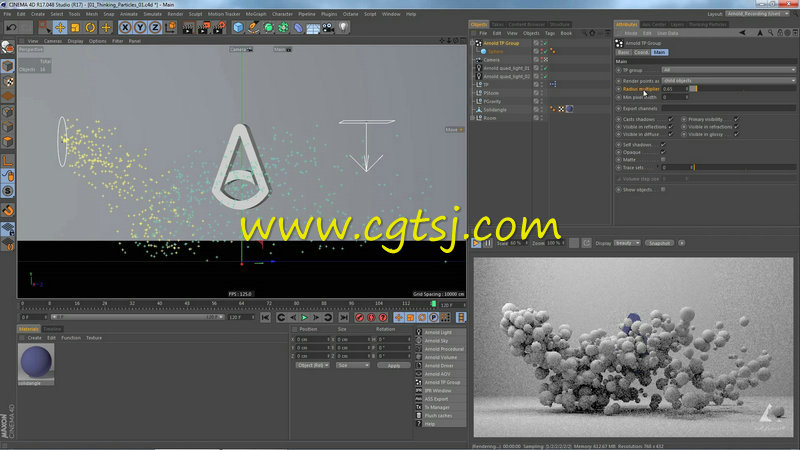Click the Apply coordinates button
The width and height of the screenshot is (800, 450).
(393, 365)
